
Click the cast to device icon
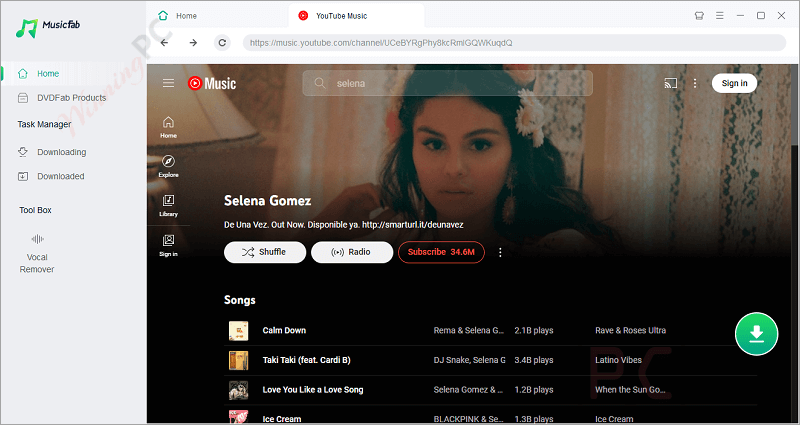pyautogui.click(x=670, y=83)
